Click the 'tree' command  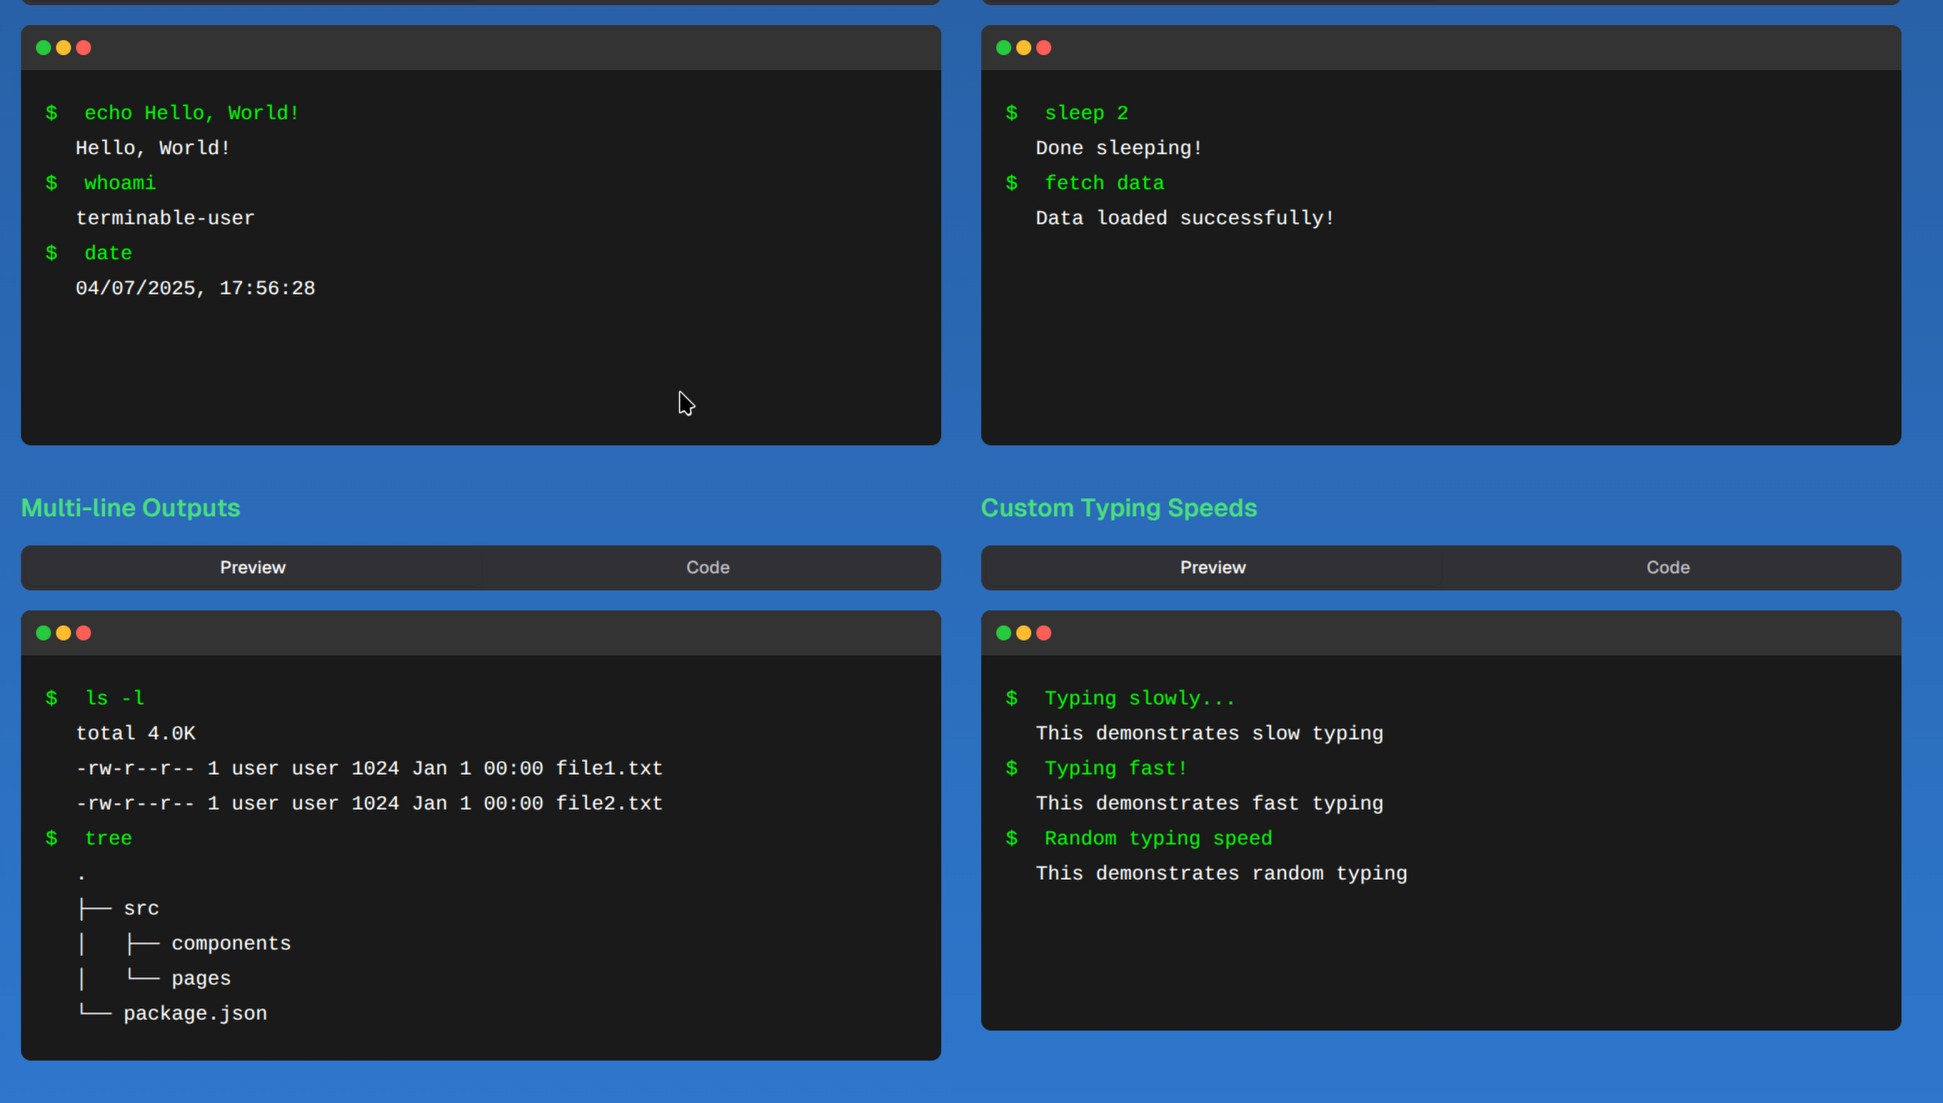coord(108,838)
